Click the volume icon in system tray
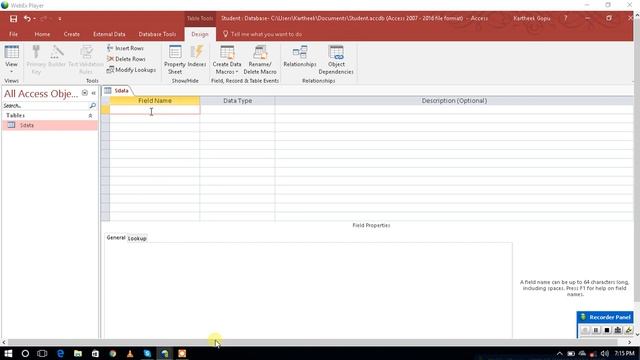 605,353
